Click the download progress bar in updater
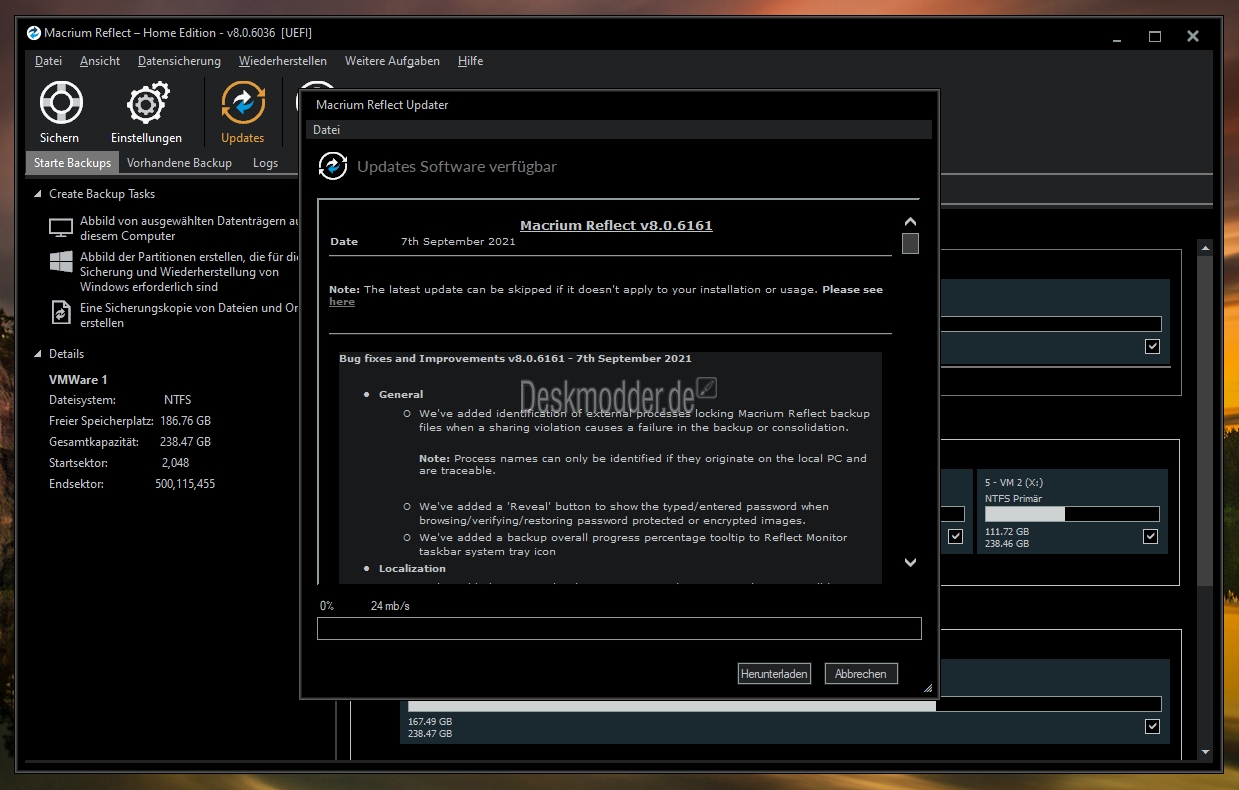Image resolution: width=1239 pixels, height=790 pixels. click(x=619, y=629)
